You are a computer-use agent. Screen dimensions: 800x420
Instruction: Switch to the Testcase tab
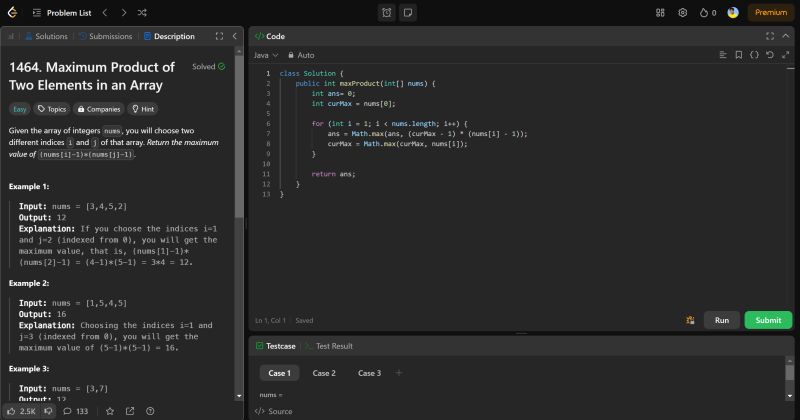tap(276, 346)
